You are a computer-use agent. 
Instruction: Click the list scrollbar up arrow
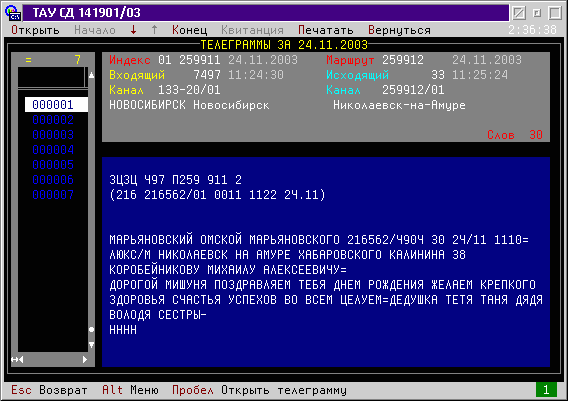[91, 75]
